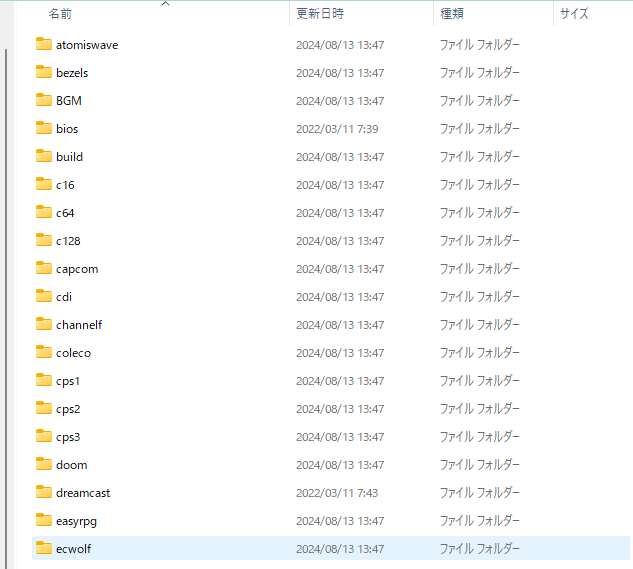Click the build folder icon
This screenshot has width=633, height=569.
(44, 156)
